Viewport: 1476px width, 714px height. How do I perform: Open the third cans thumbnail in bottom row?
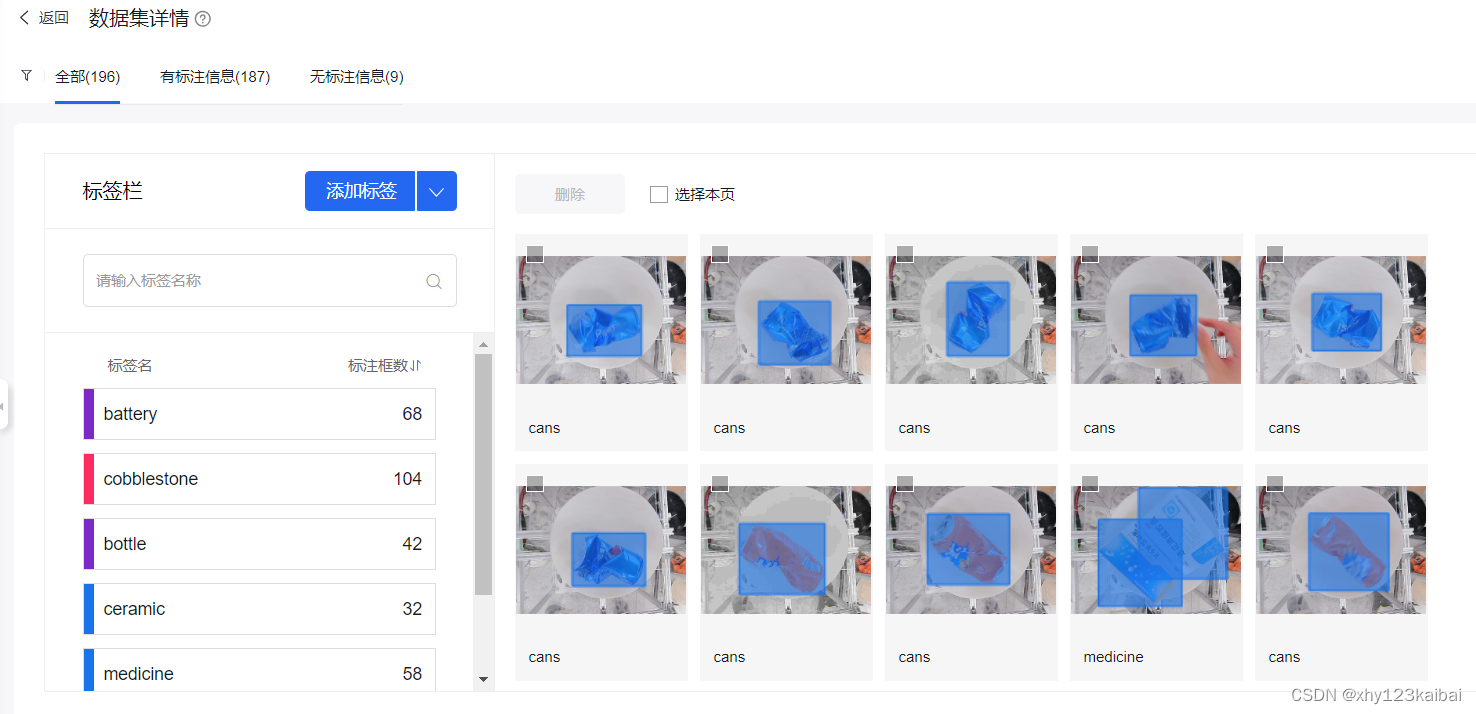pos(971,550)
